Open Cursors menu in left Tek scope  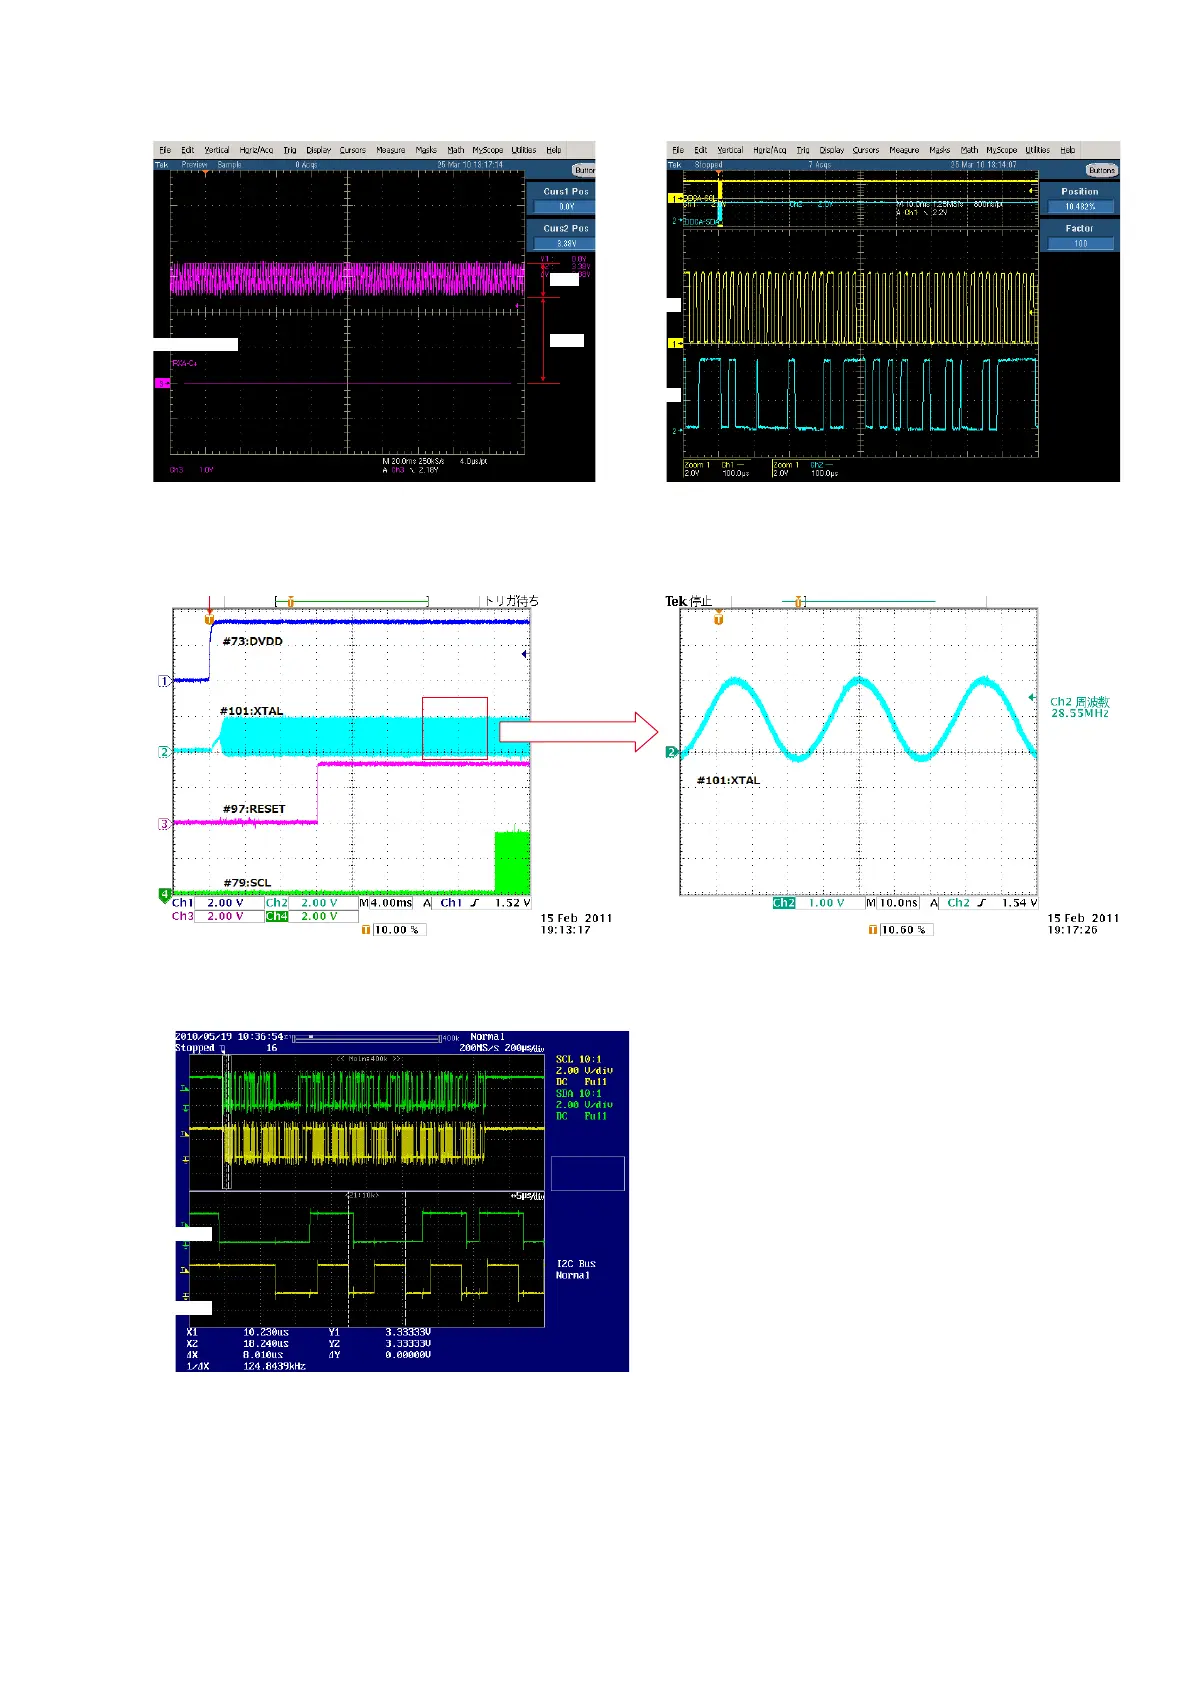click(352, 150)
